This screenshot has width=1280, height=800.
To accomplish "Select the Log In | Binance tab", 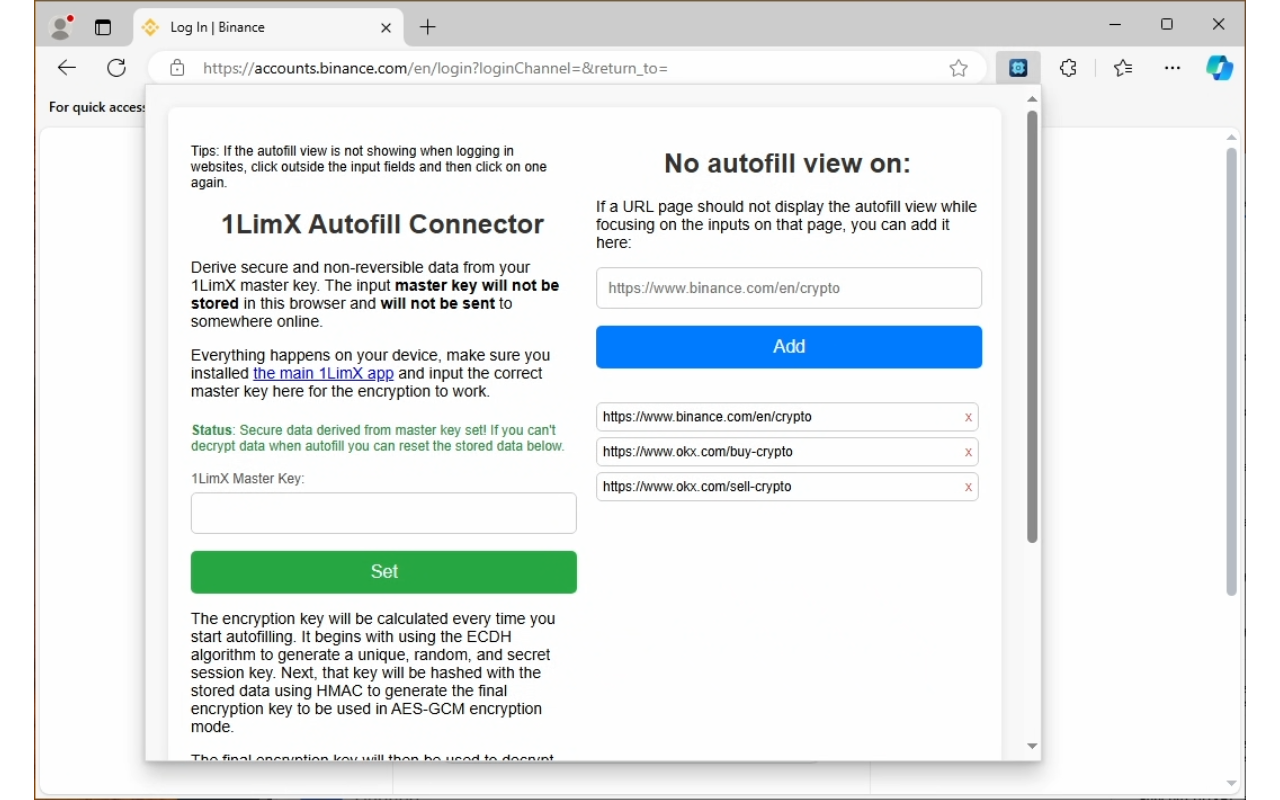I will [268, 27].
